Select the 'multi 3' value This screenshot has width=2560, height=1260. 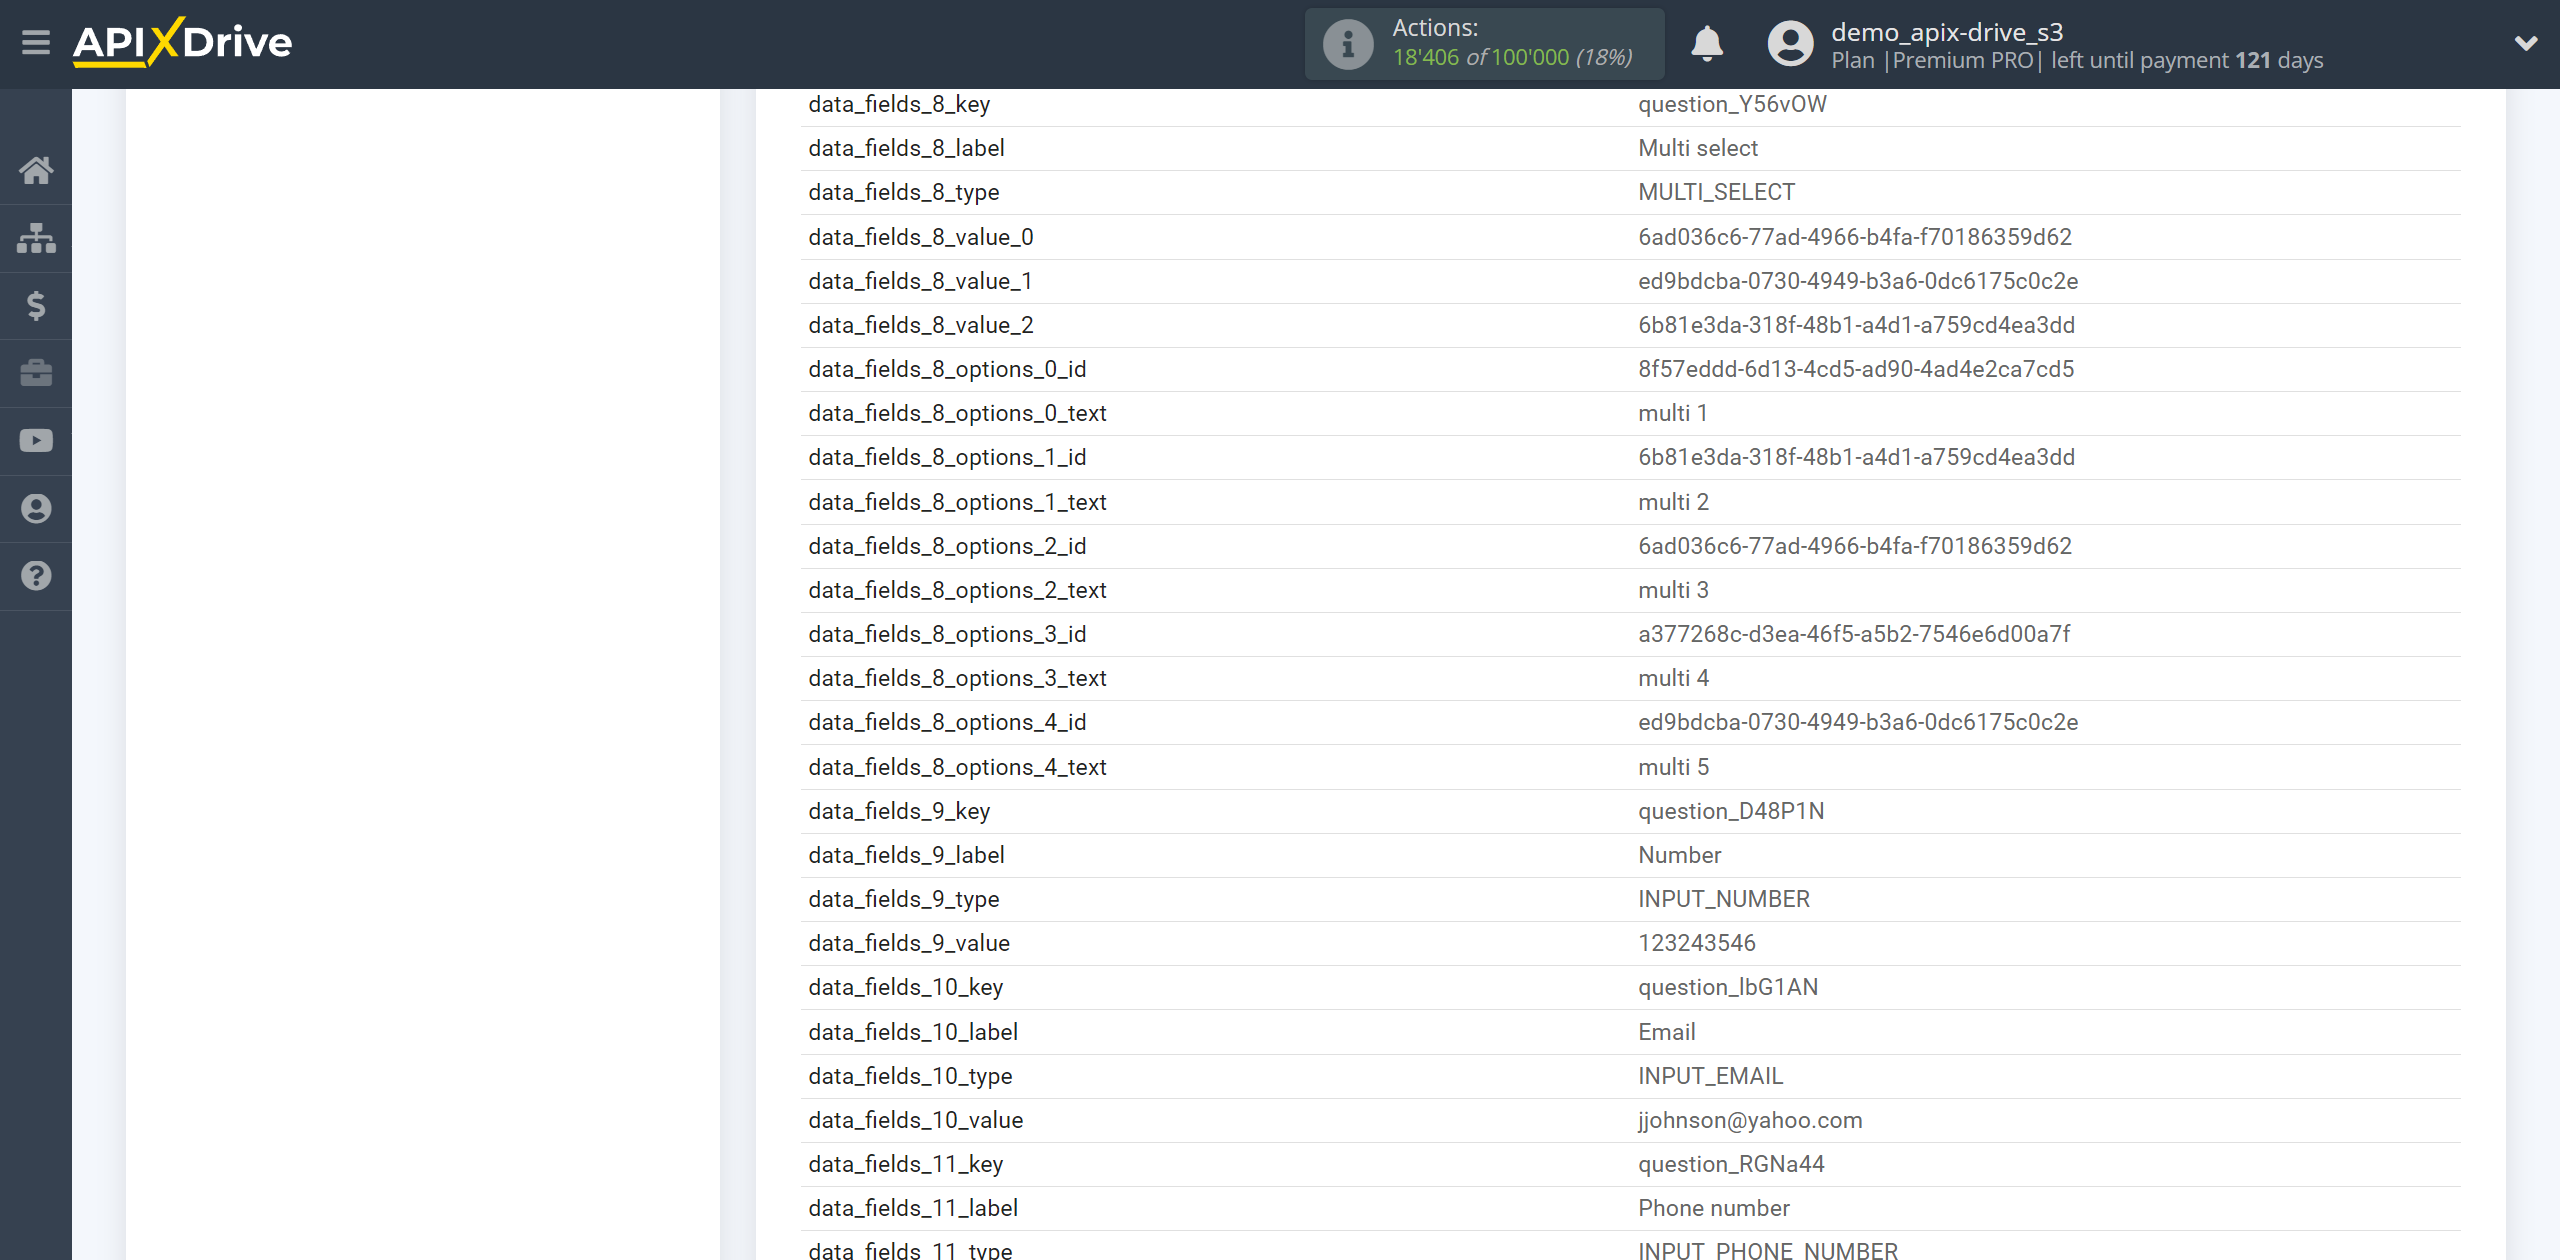1673,590
